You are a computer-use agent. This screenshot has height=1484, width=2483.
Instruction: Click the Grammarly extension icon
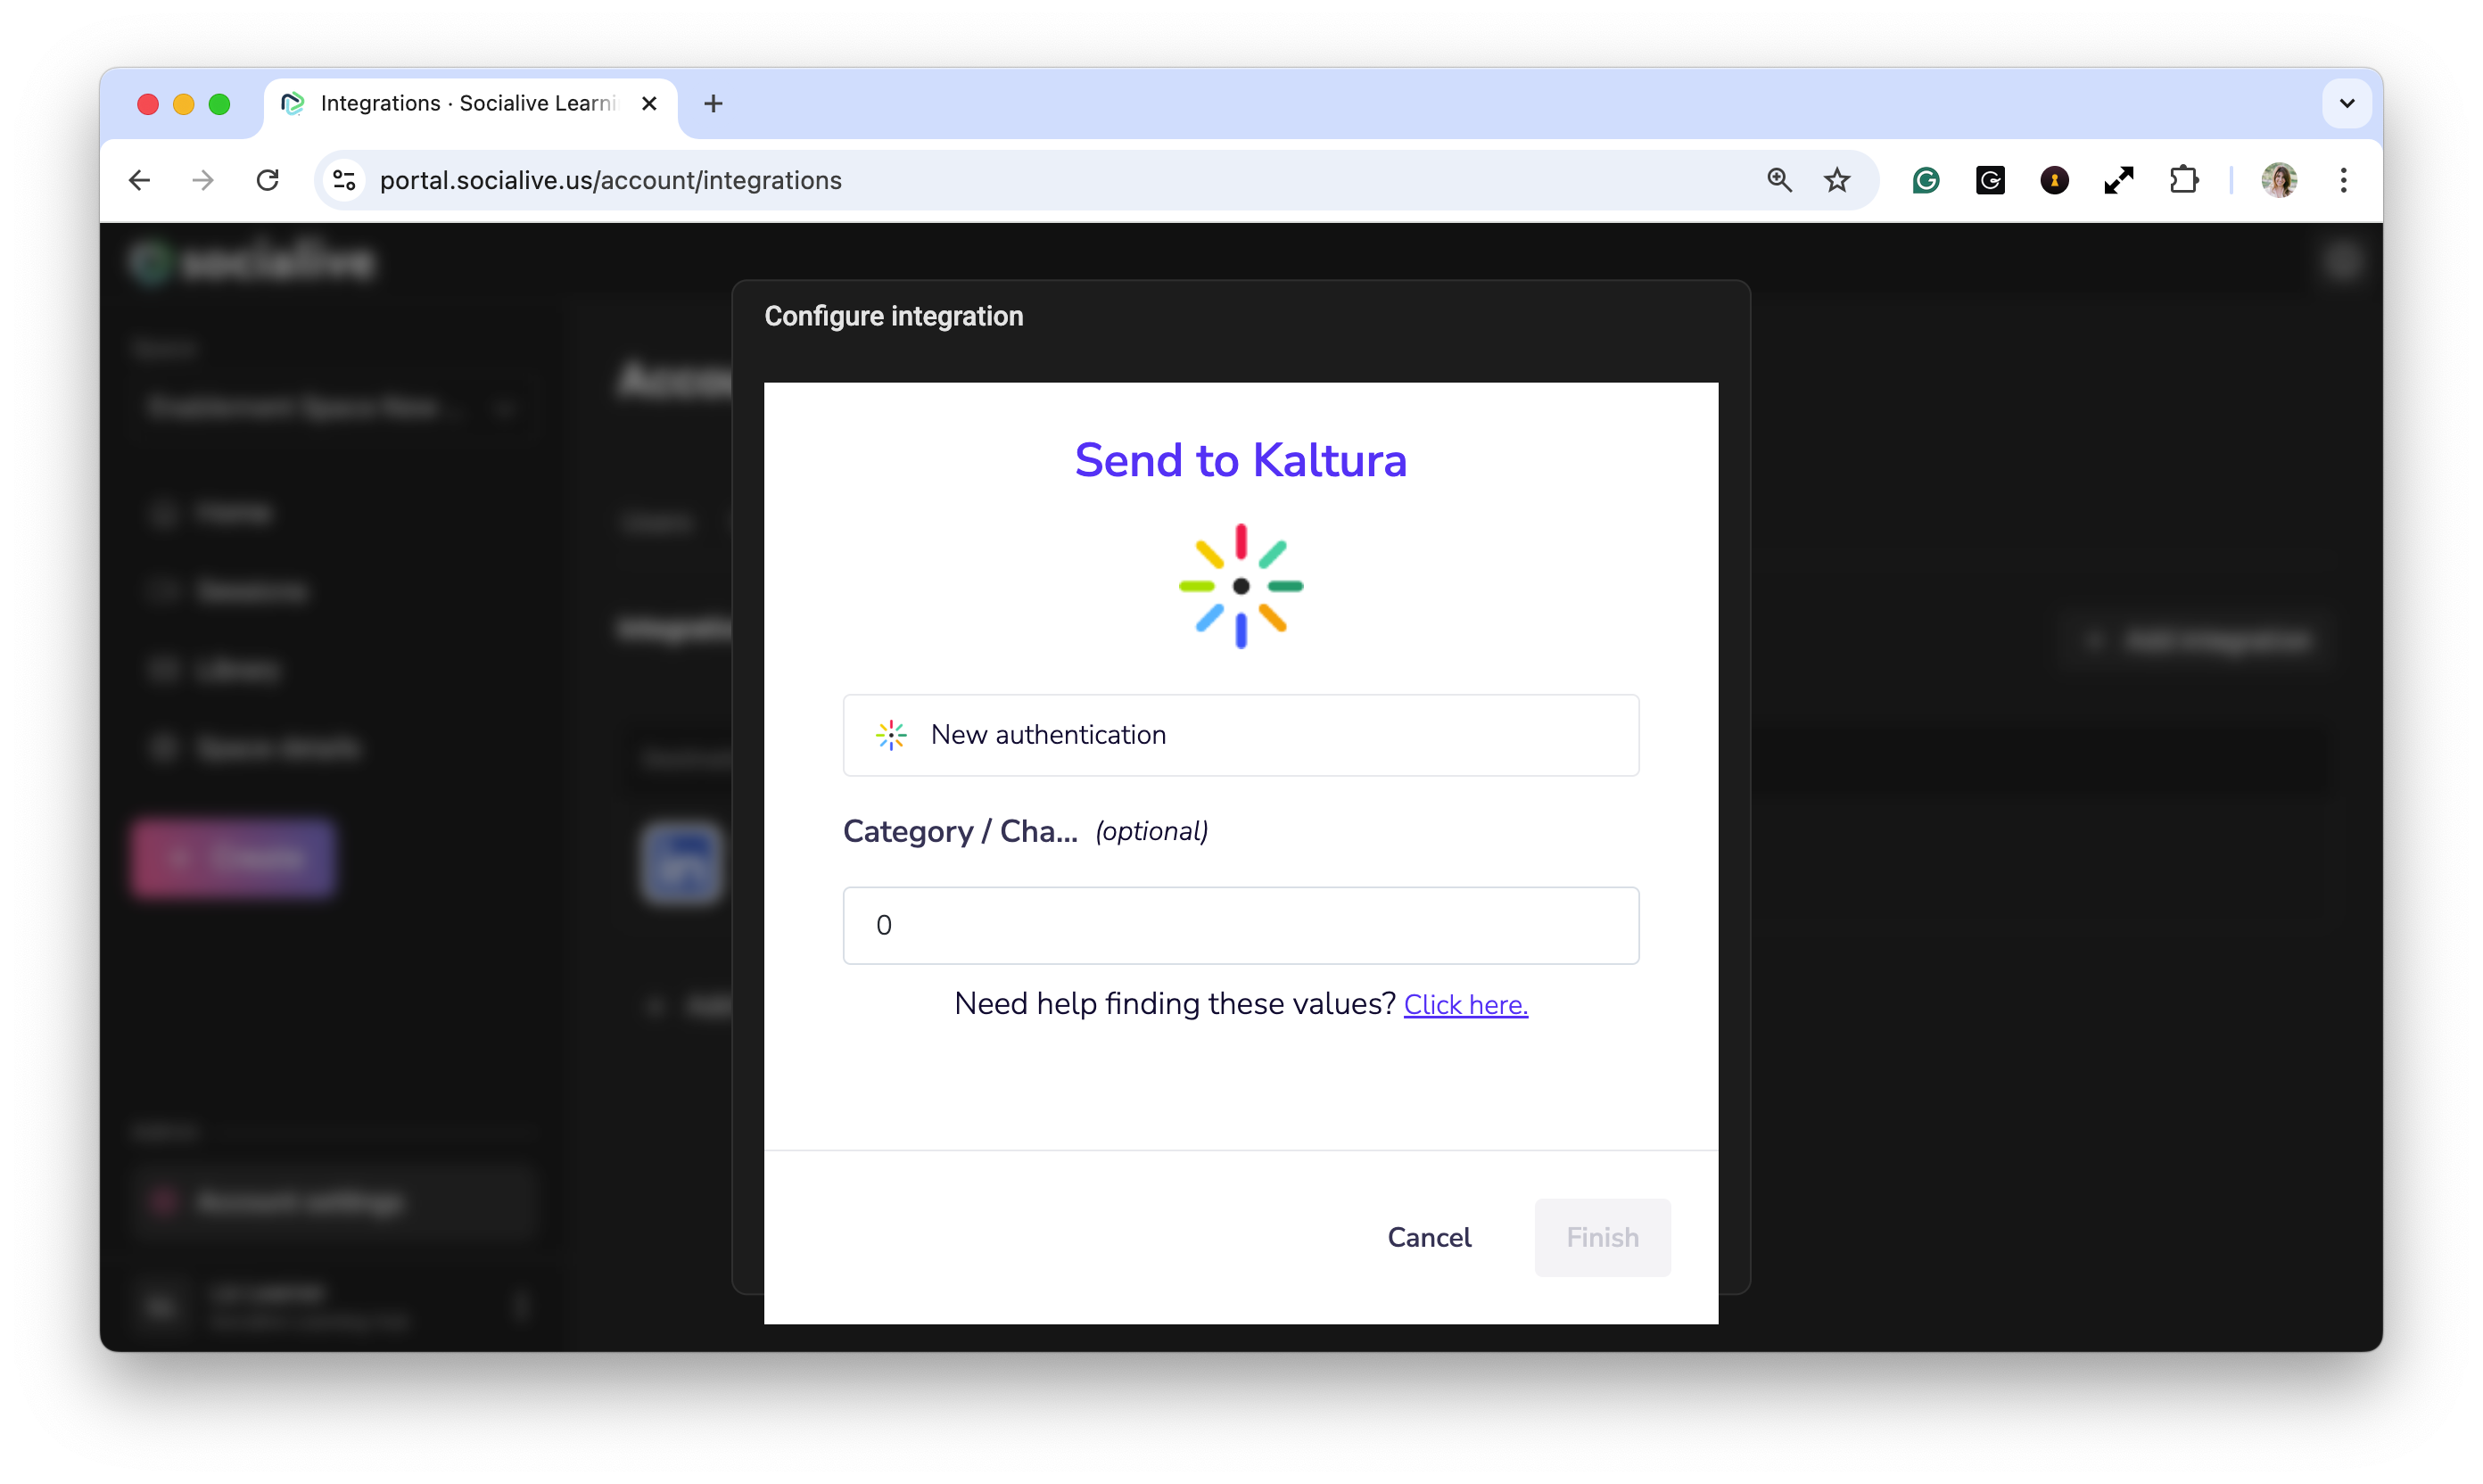coord(1925,180)
